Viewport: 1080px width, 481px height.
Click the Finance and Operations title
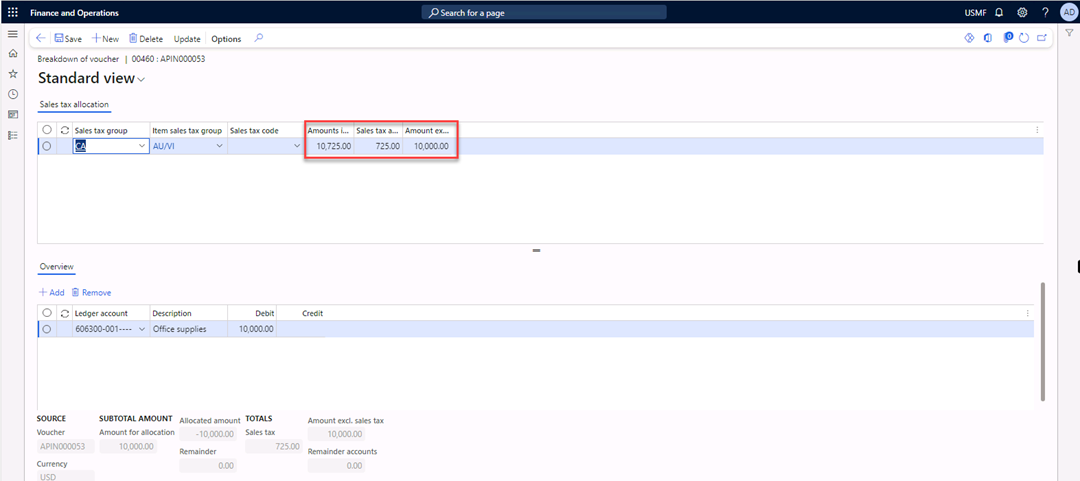click(x=74, y=13)
